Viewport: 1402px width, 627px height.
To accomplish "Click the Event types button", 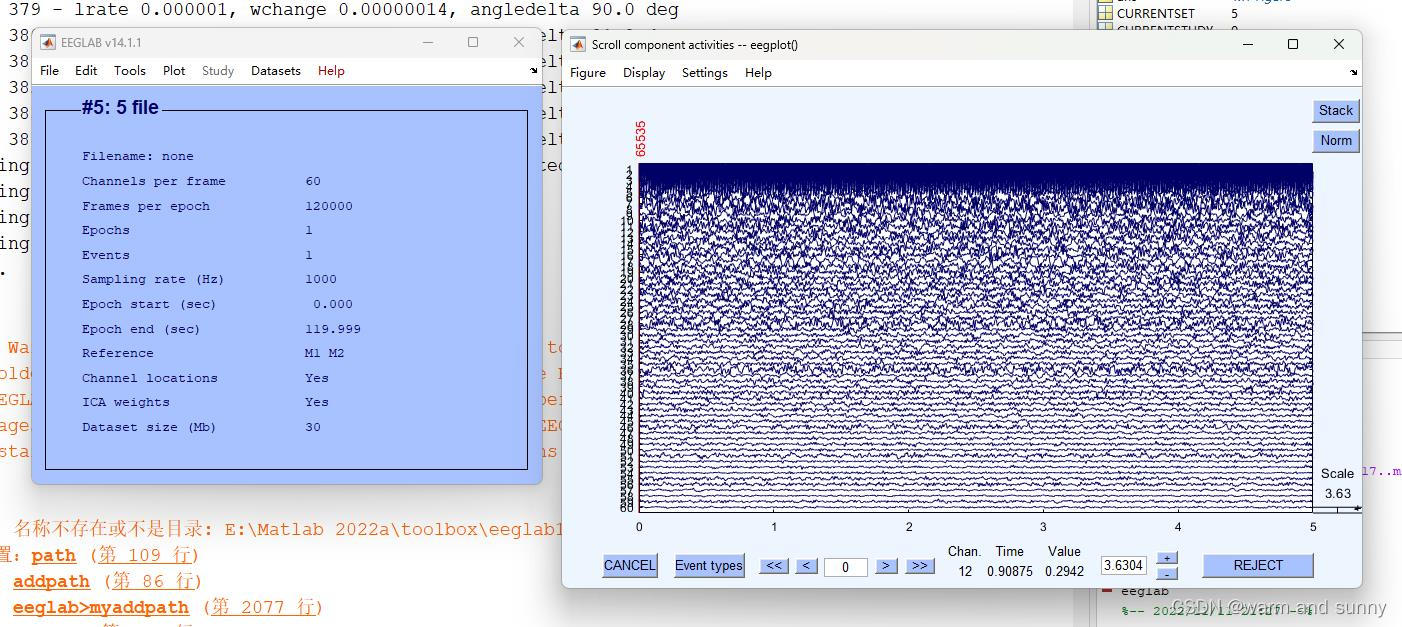I will coord(709,565).
